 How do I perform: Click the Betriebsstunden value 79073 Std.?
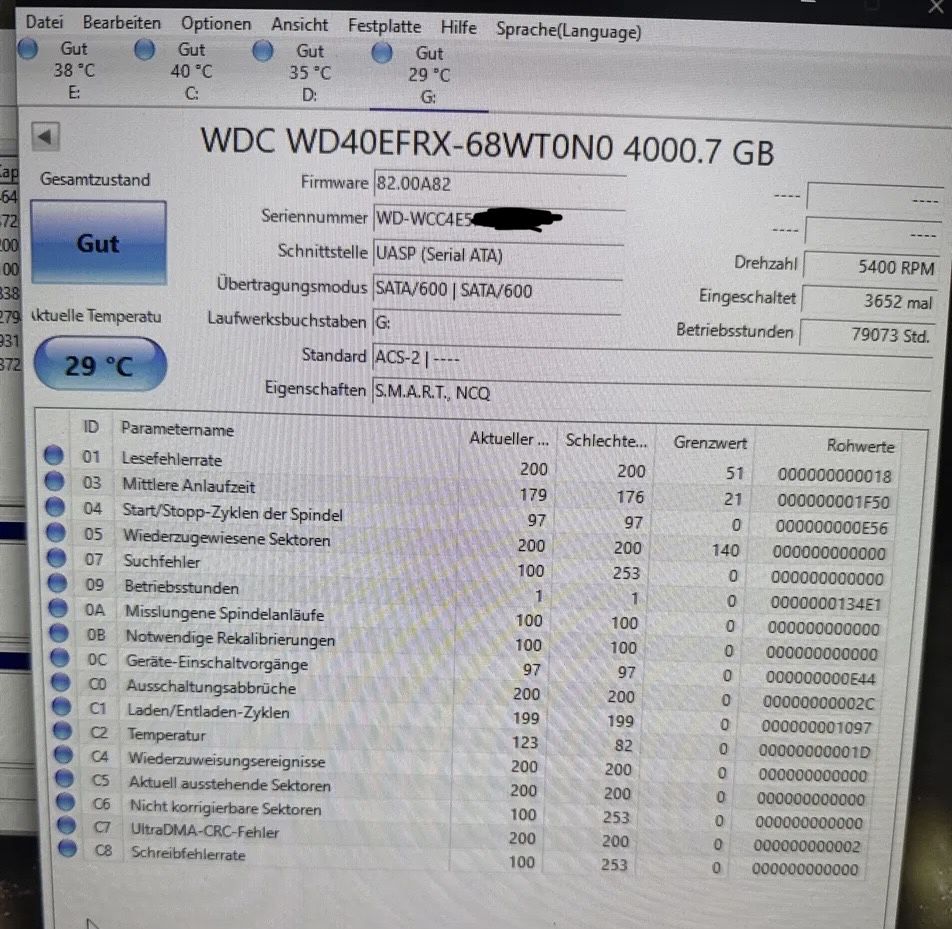pos(865,334)
